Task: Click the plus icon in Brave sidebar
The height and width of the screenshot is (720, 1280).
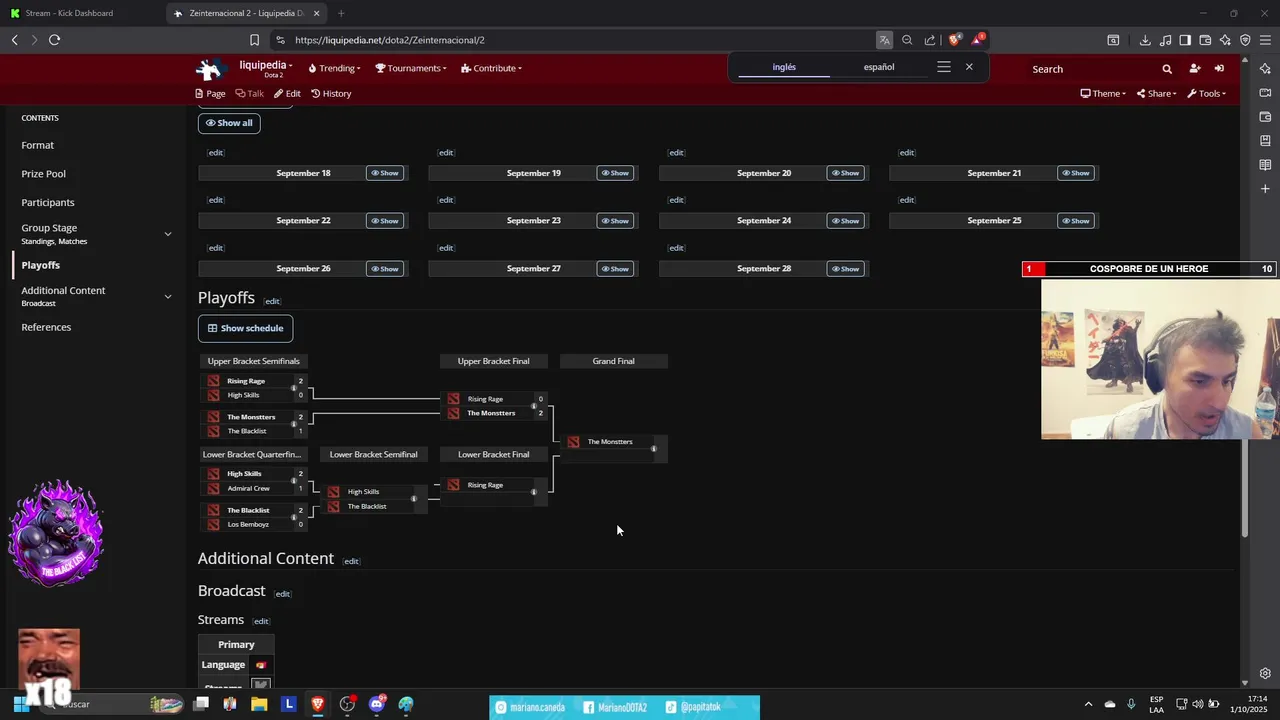Action: tap(1265, 189)
